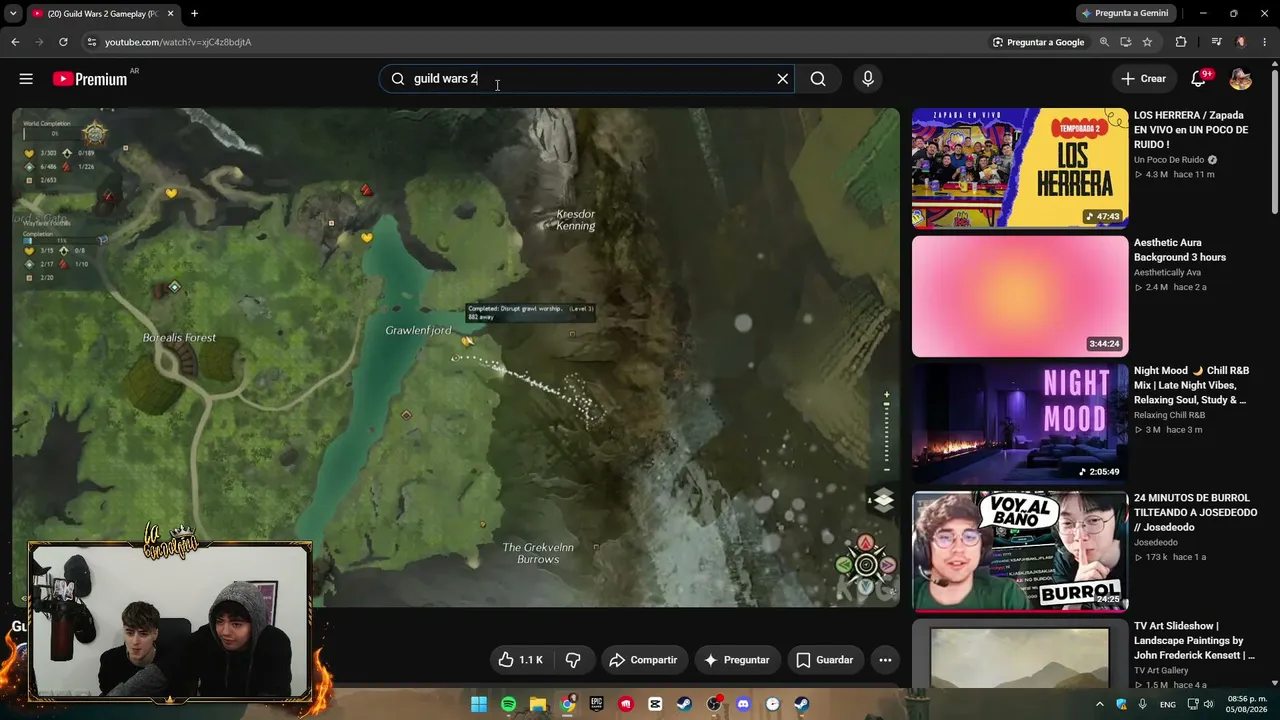This screenshot has width=1280, height=720.
Task: Show hidden system tray icons chevron
Action: (x=1100, y=704)
